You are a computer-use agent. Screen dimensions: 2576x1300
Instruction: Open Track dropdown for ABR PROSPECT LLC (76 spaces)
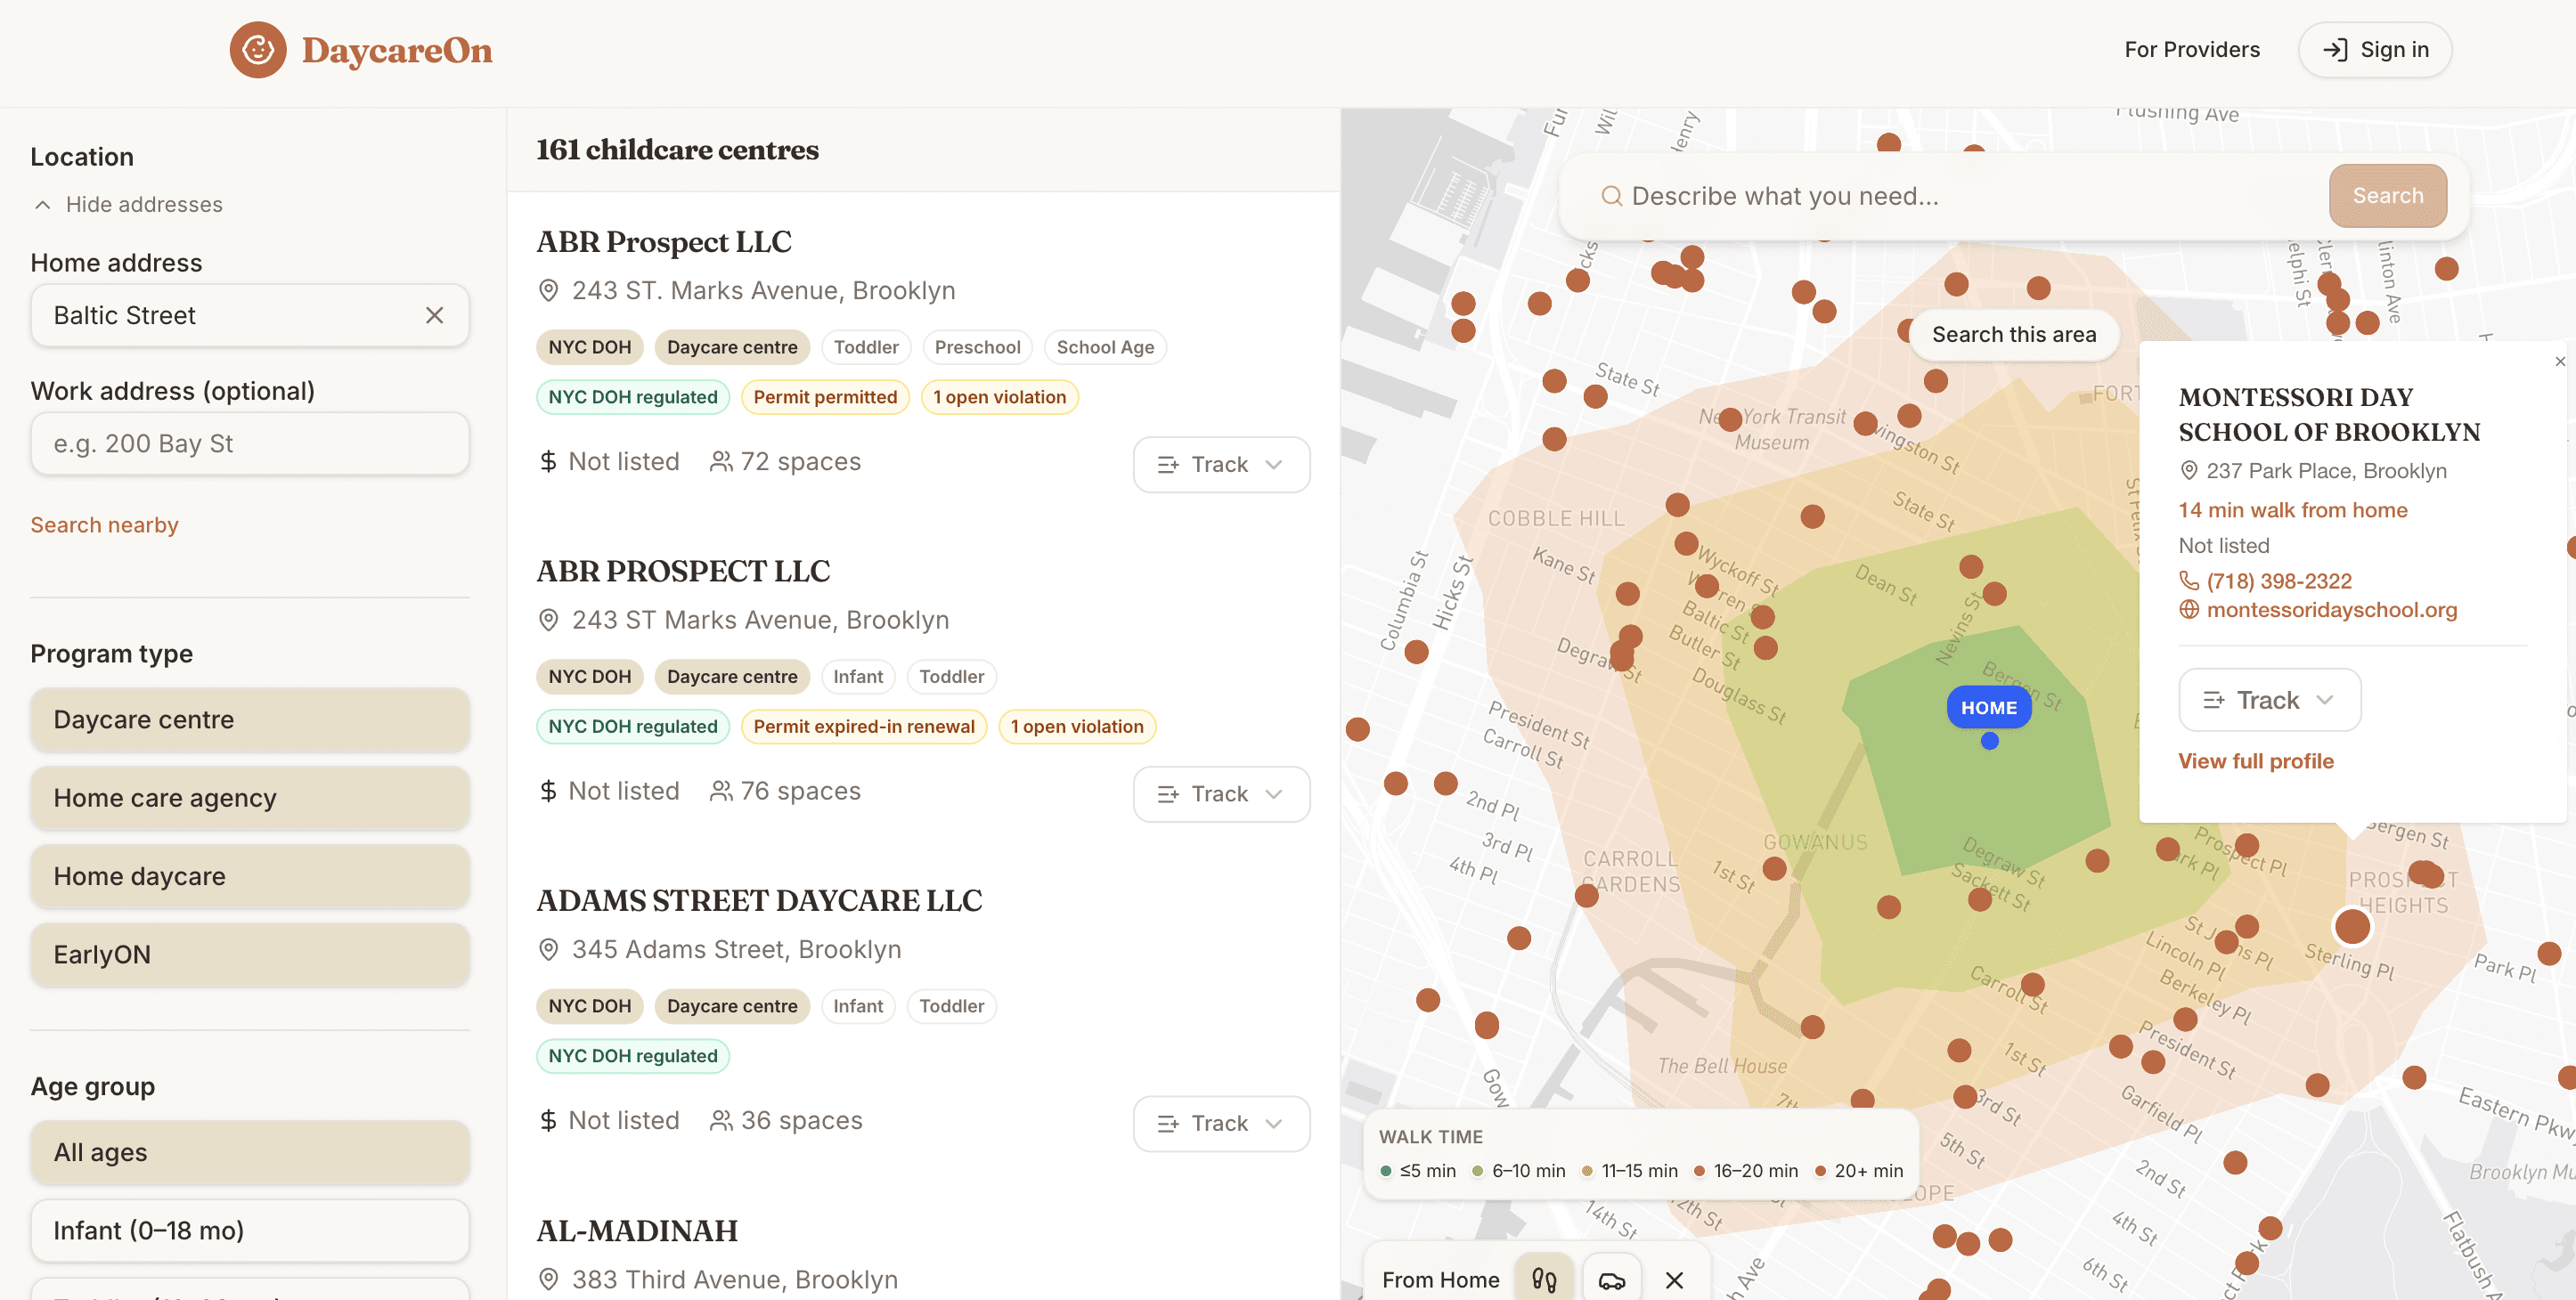[x=1221, y=794]
